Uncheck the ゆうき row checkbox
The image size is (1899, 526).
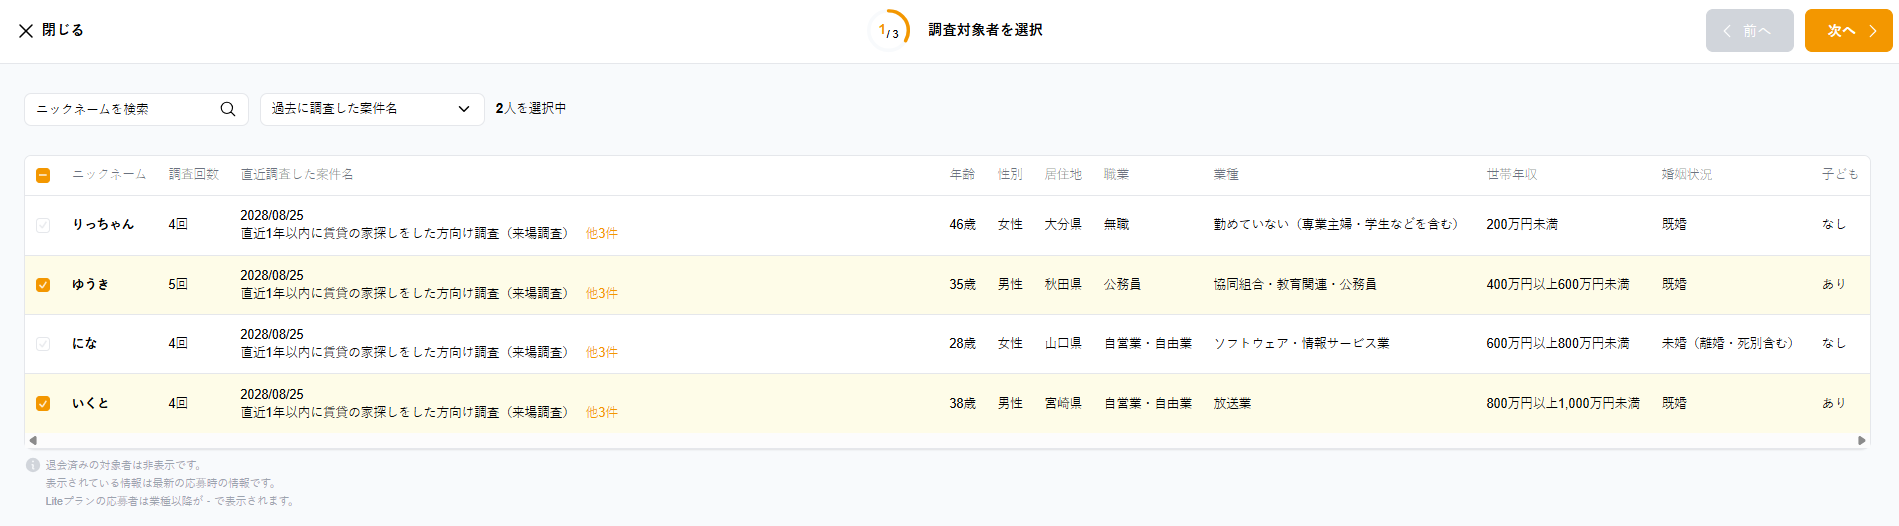(x=43, y=285)
